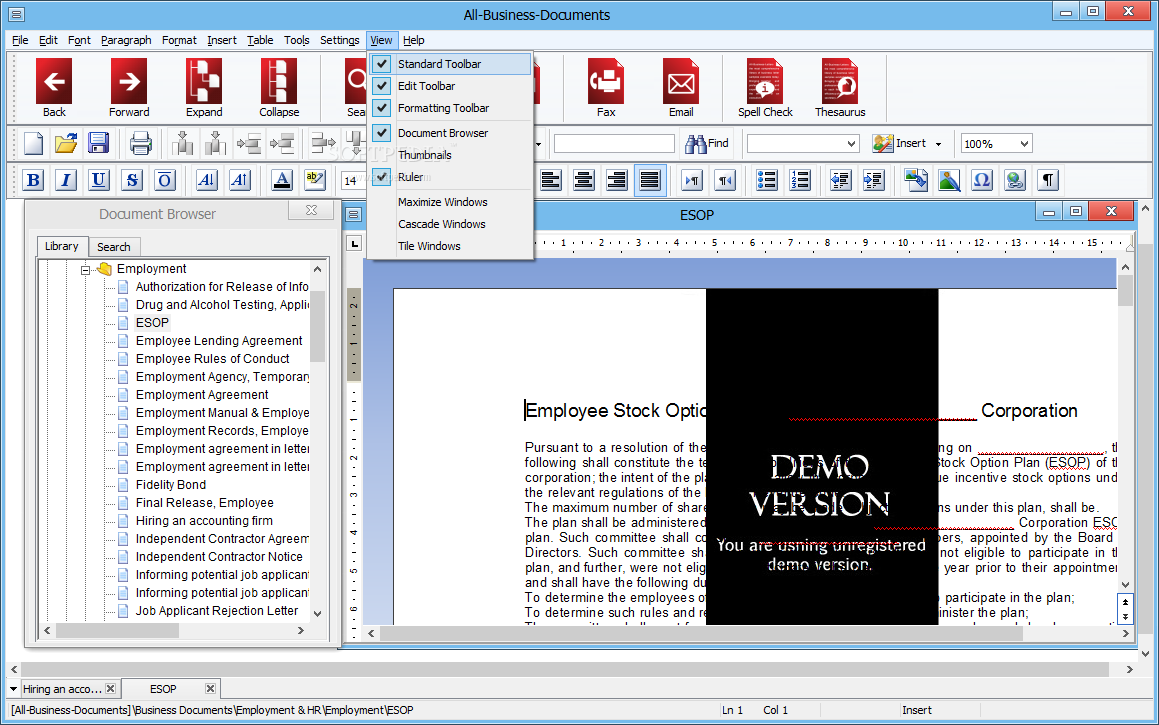Open ESOP document window system menu
Image resolution: width=1159 pixels, height=725 pixels.
pyautogui.click(x=354, y=214)
